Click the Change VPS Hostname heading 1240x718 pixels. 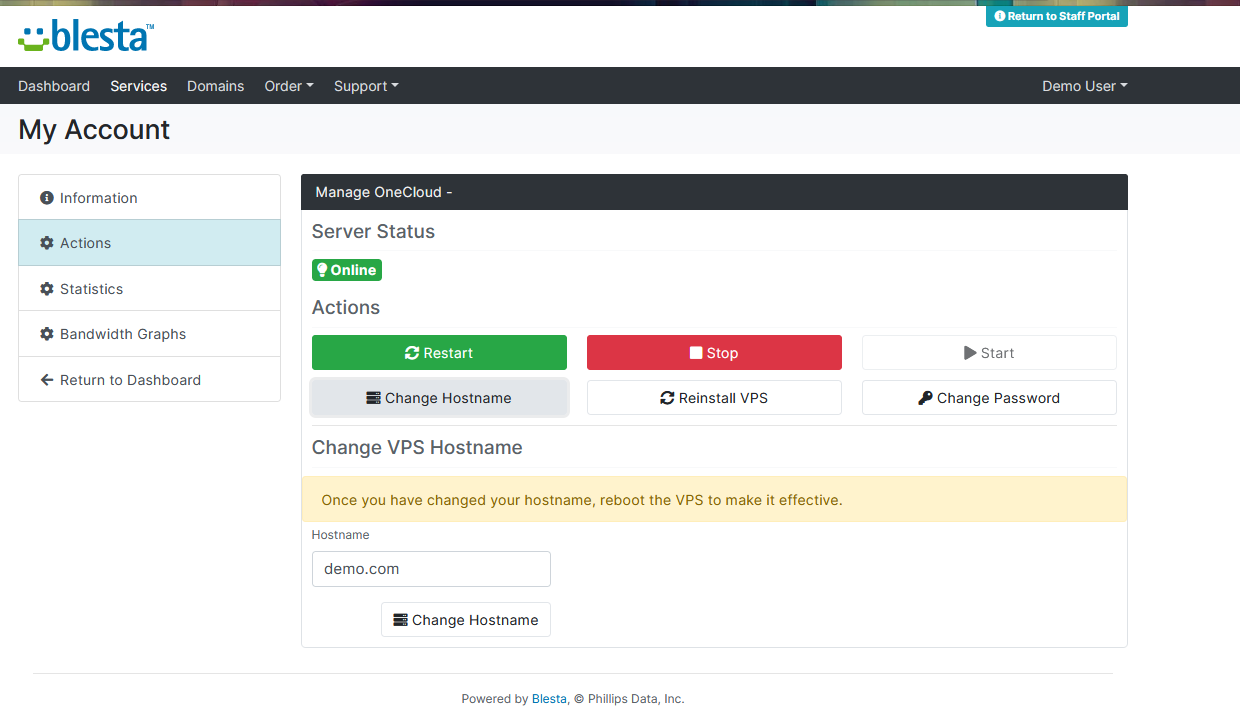(417, 447)
